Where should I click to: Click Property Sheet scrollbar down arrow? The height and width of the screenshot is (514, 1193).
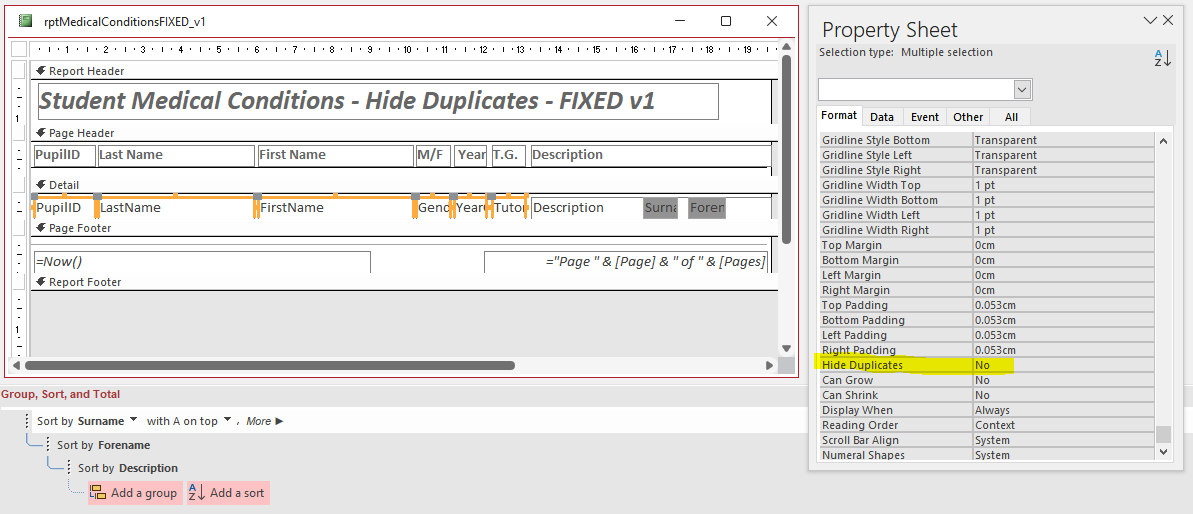pyautogui.click(x=1163, y=452)
